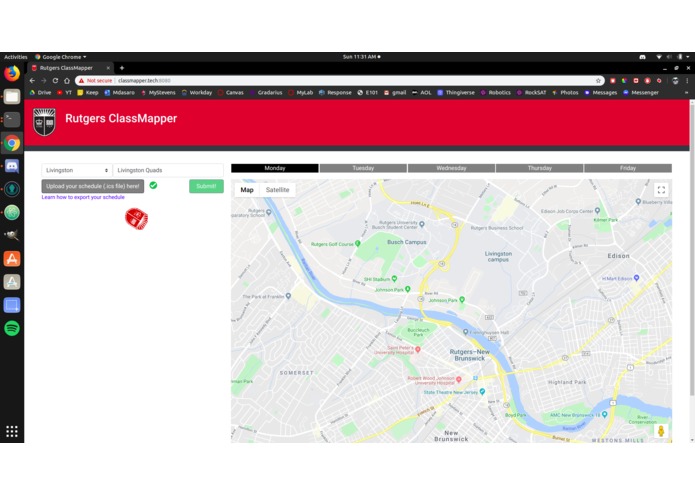The height and width of the screenshot is (494, 695).
Task: Select the Map view type
Action: coord(247,190)
